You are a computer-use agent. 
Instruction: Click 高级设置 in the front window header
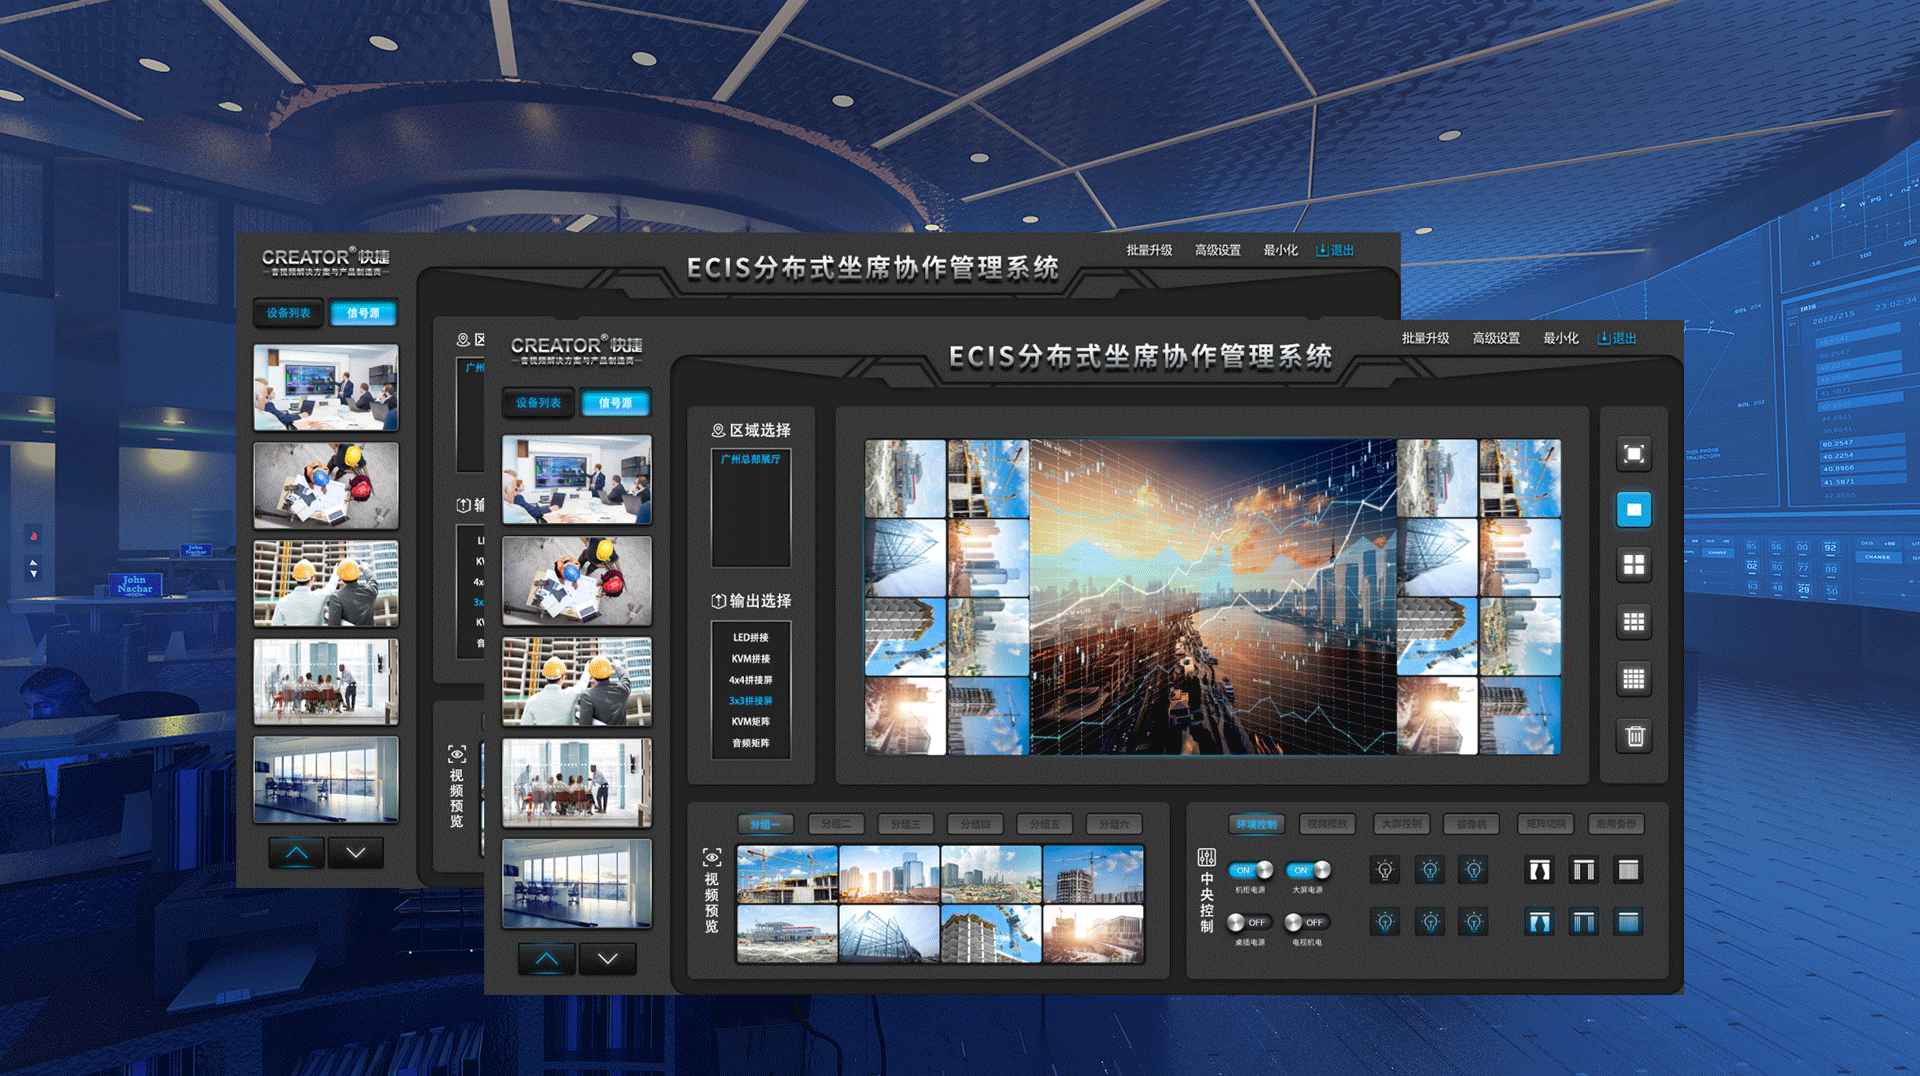pyautogui.click(x=1495, y=338)
